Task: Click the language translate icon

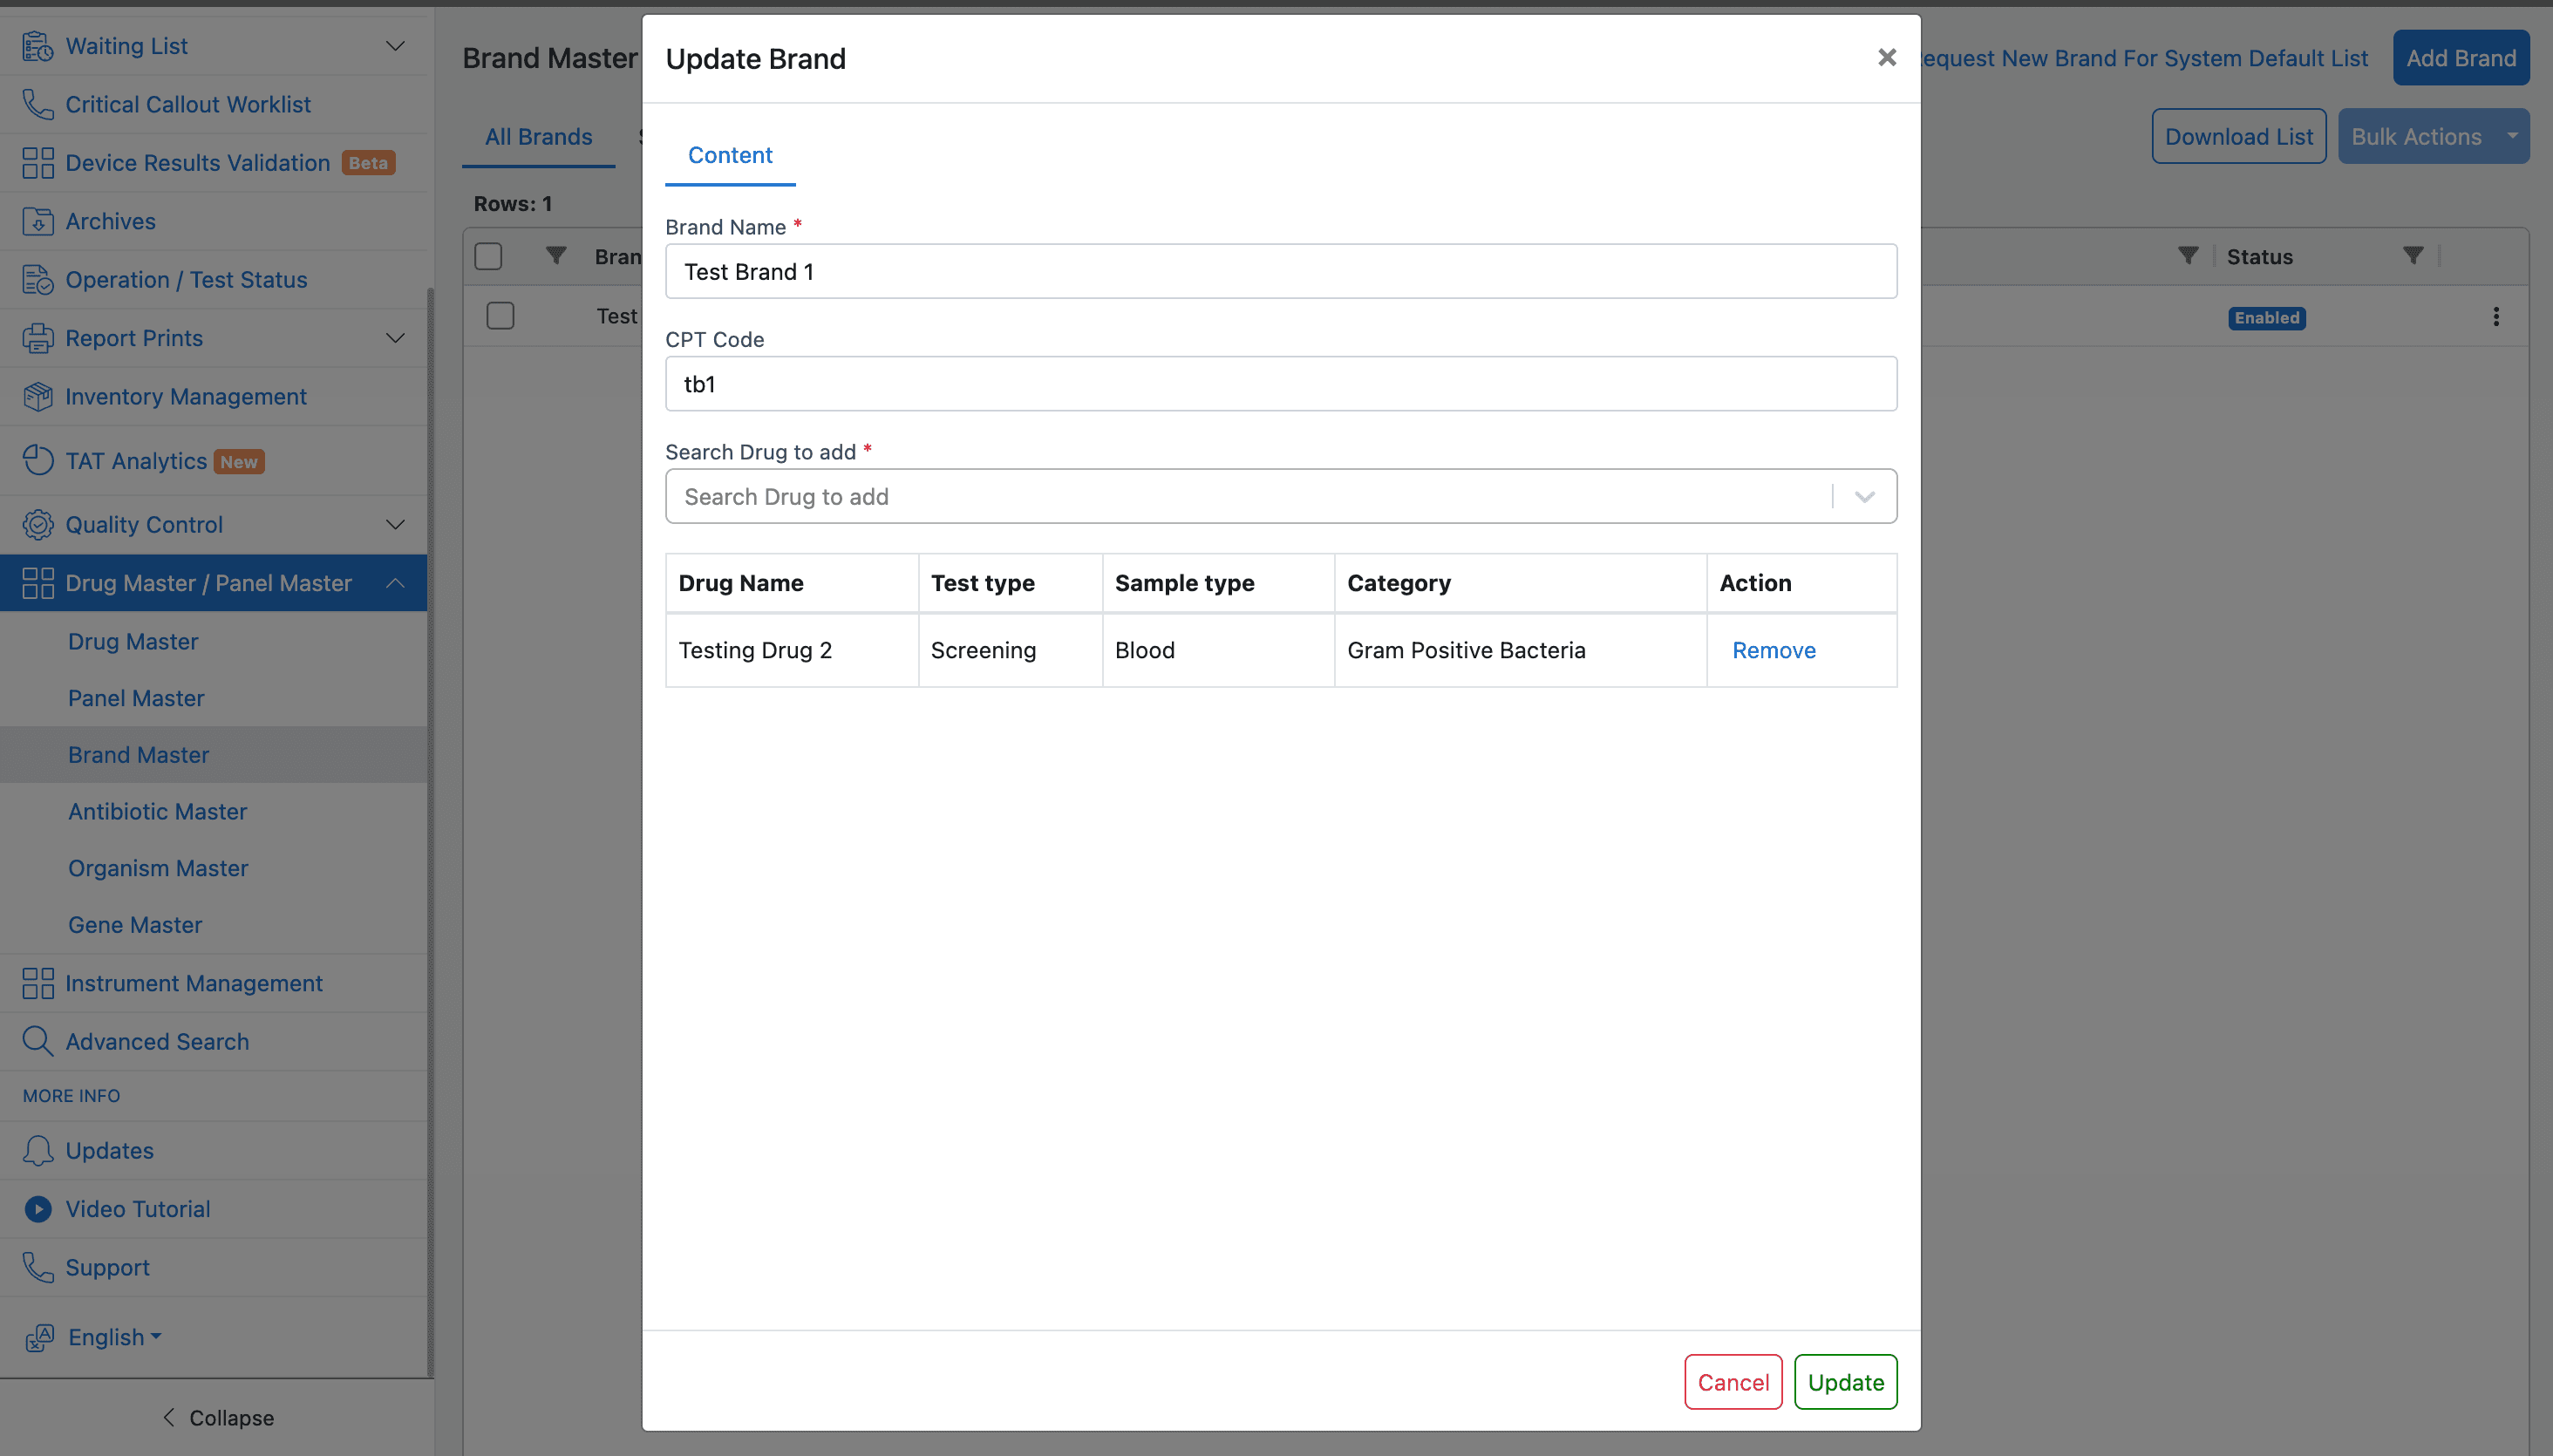Action: [40, 1337]
